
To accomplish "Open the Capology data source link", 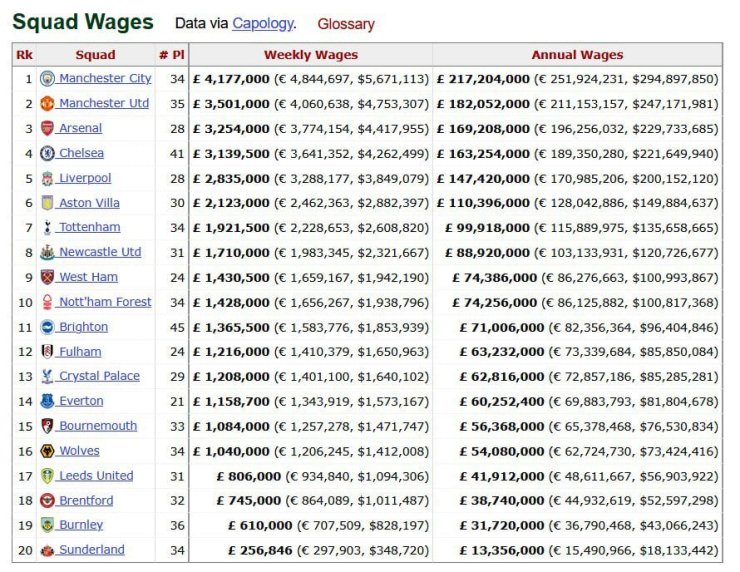I will click(263, 23).
